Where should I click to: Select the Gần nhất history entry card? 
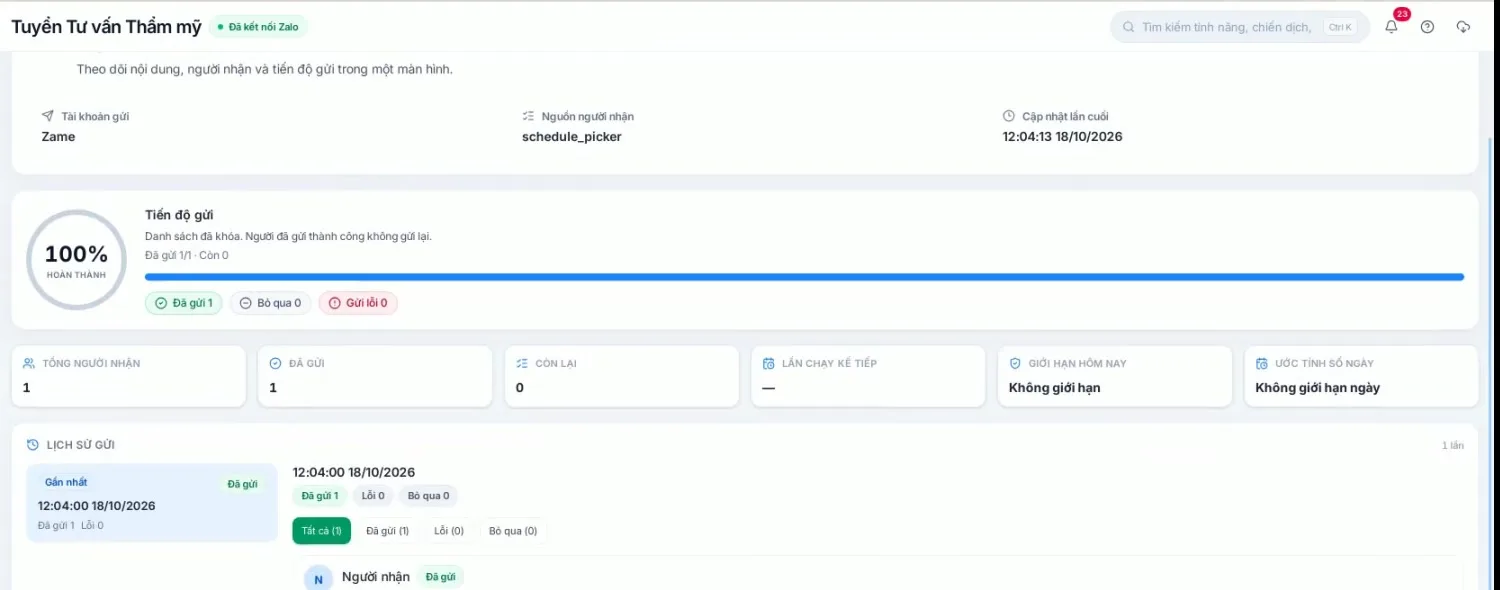(x=152, y=503)
